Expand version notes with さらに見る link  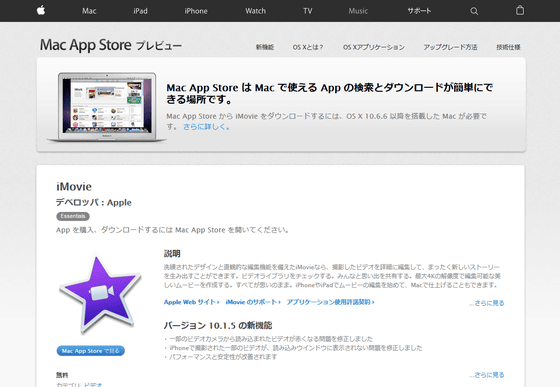486,375
